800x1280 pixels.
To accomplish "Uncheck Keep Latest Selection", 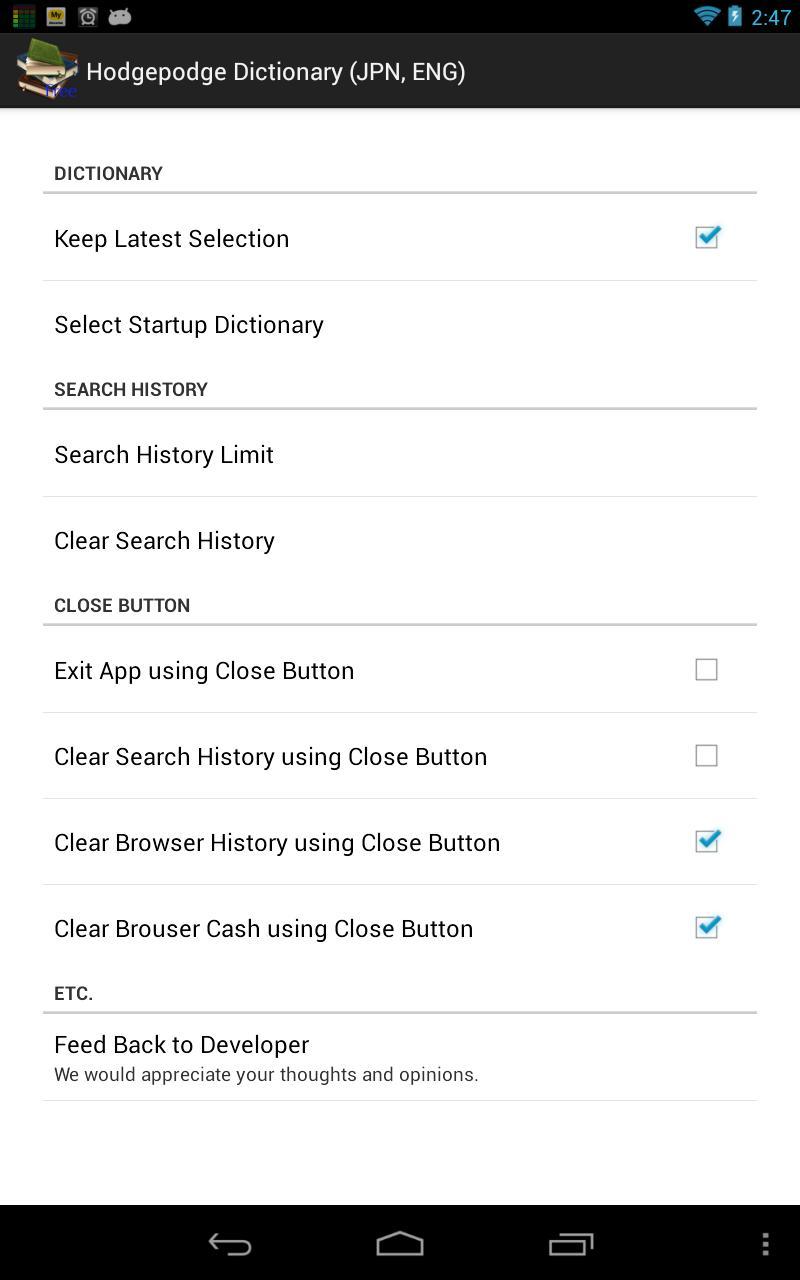I will (x=706, y=237).
